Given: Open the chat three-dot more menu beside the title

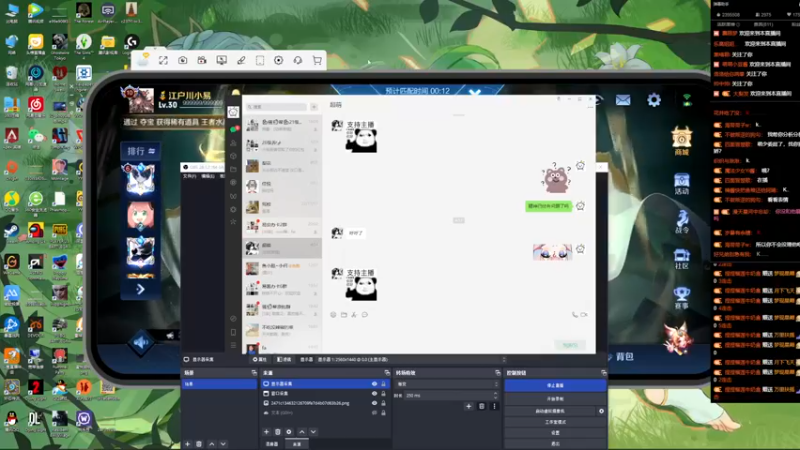Looking at the screenshot, I should pos(590,105).
